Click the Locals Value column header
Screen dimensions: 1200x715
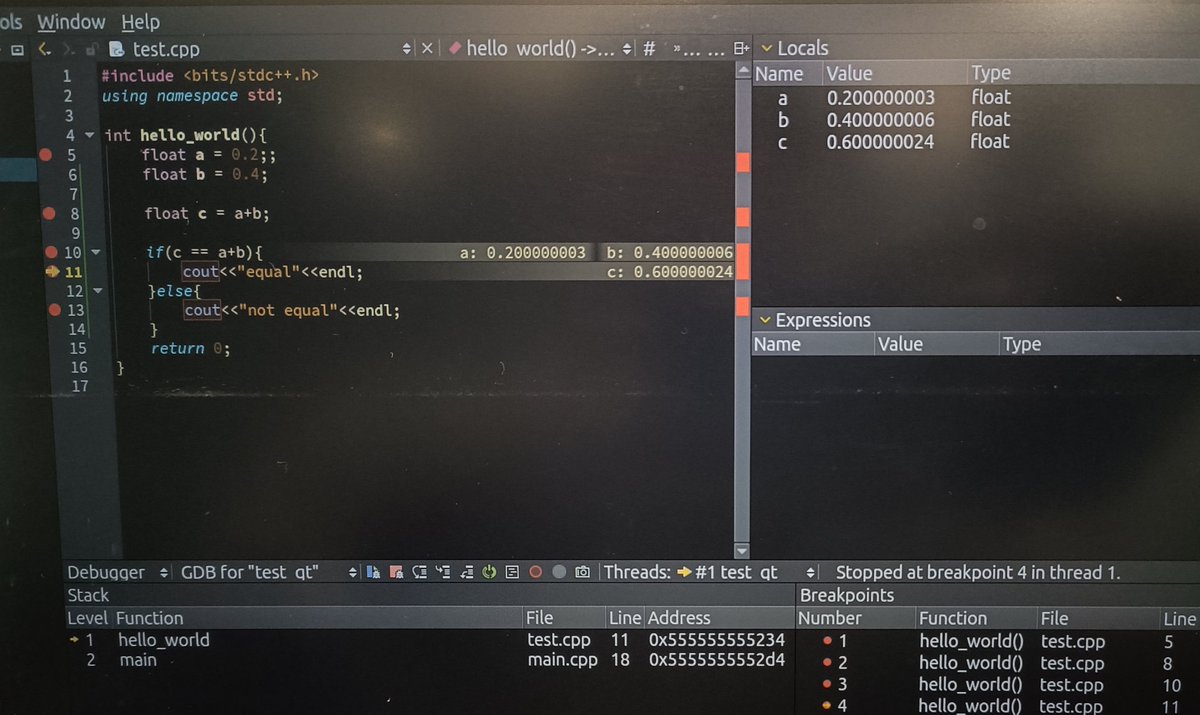pos(895,73)
